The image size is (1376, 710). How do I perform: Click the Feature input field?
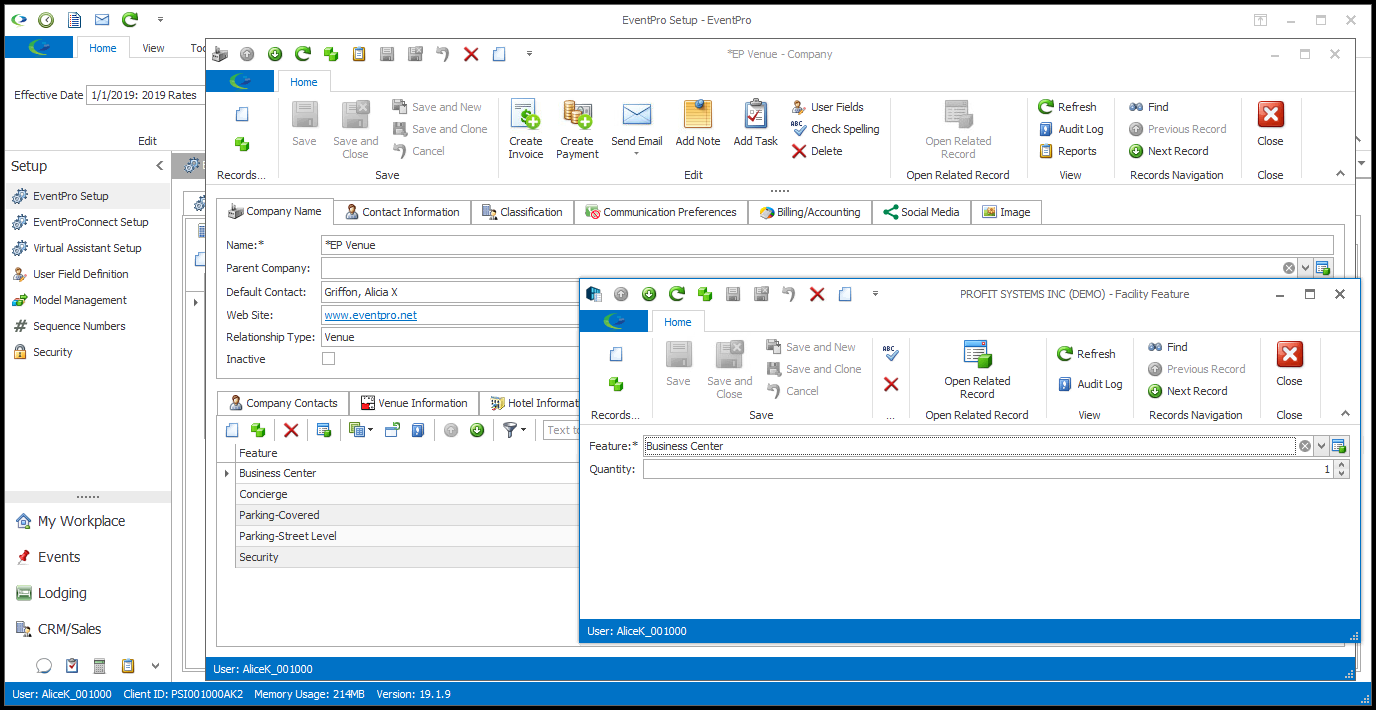pyautogui.click(x=968, y=446)
